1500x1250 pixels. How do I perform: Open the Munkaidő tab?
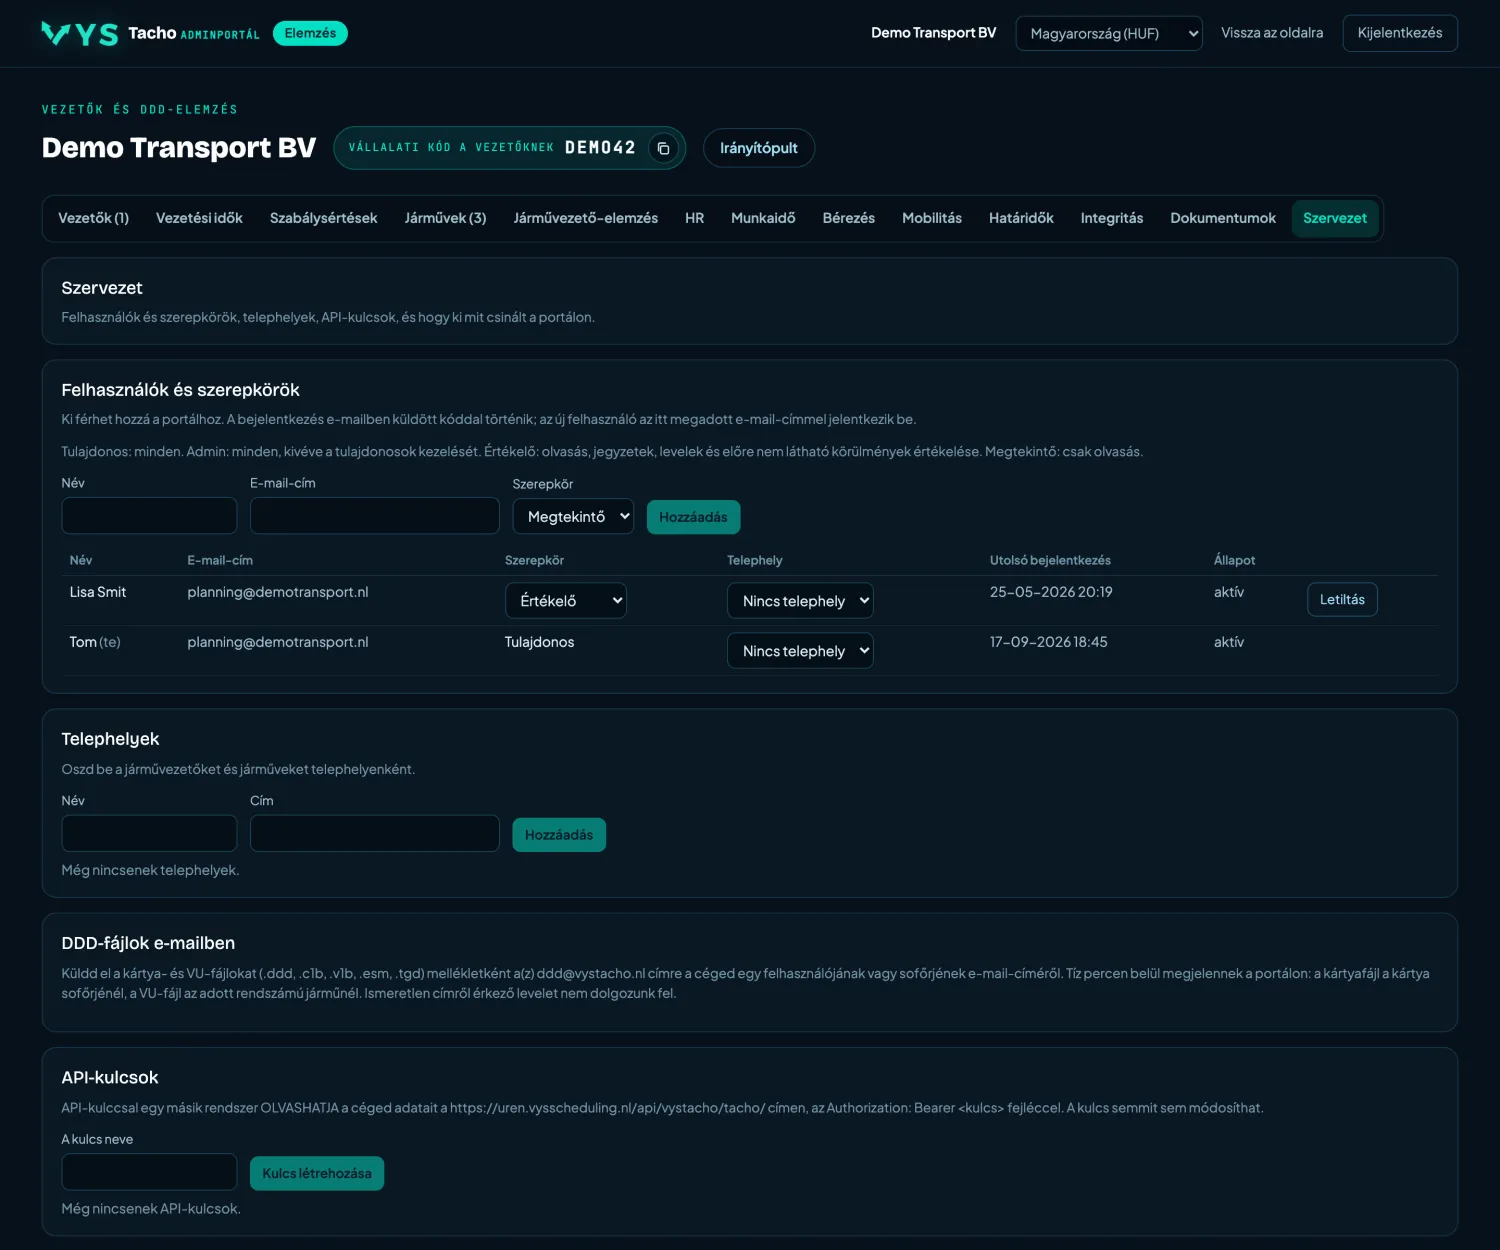pos(763,218)
